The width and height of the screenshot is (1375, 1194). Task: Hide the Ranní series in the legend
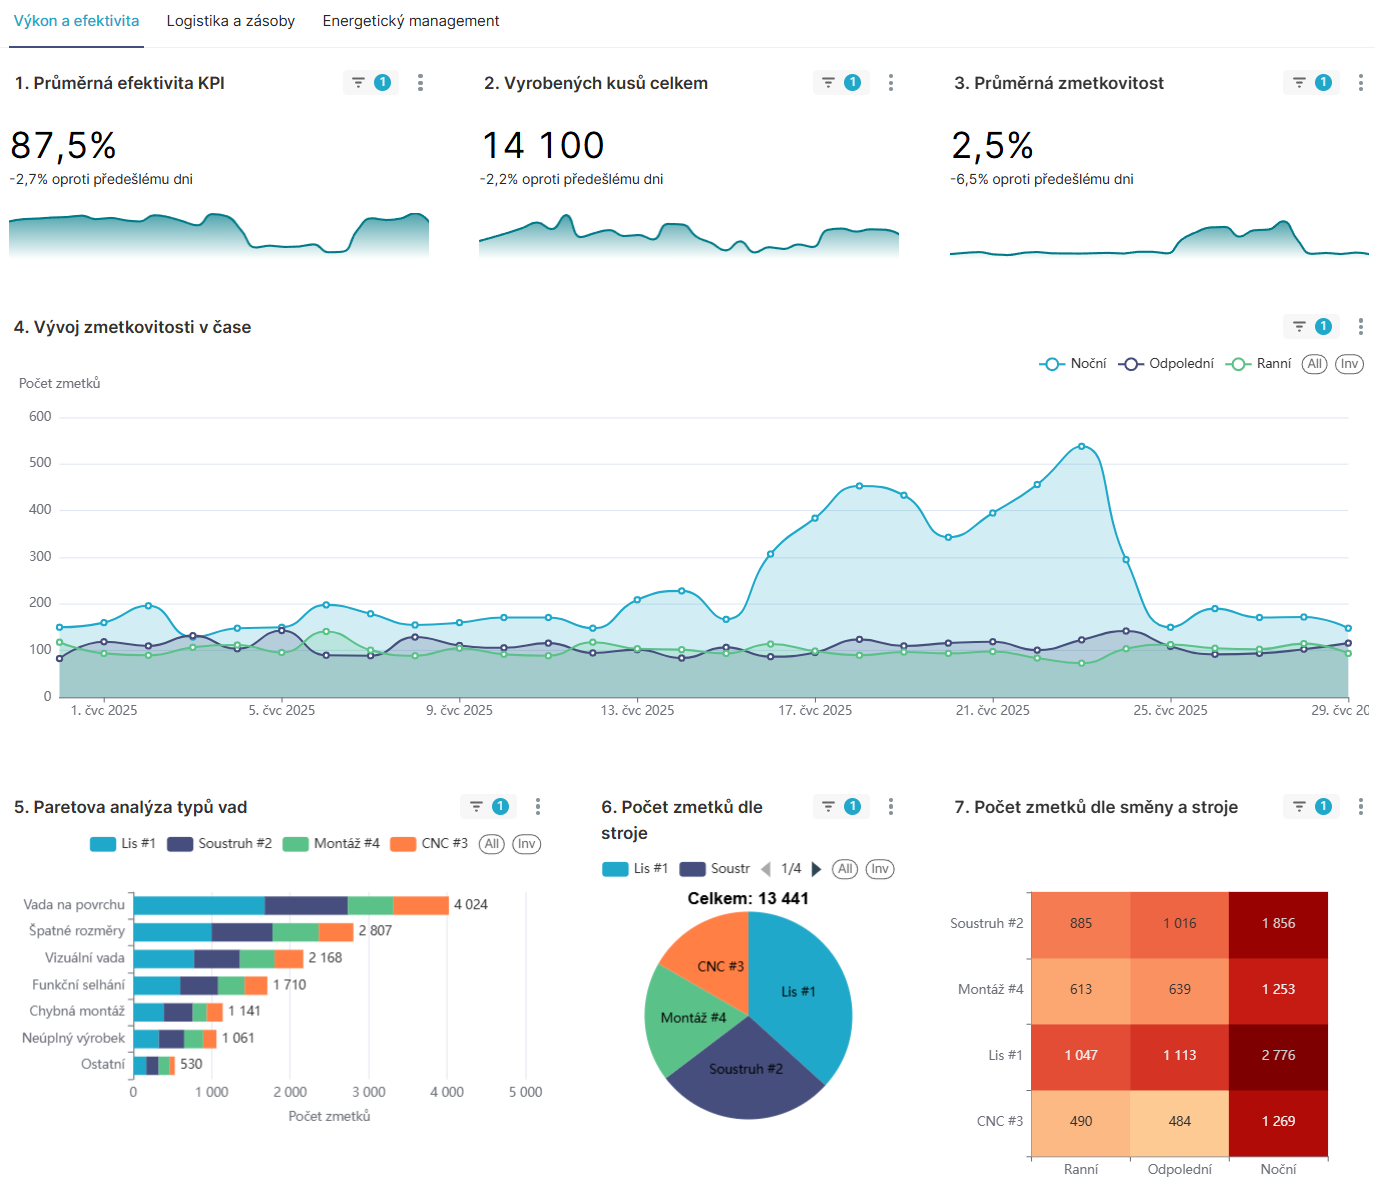click(1267, 364)
